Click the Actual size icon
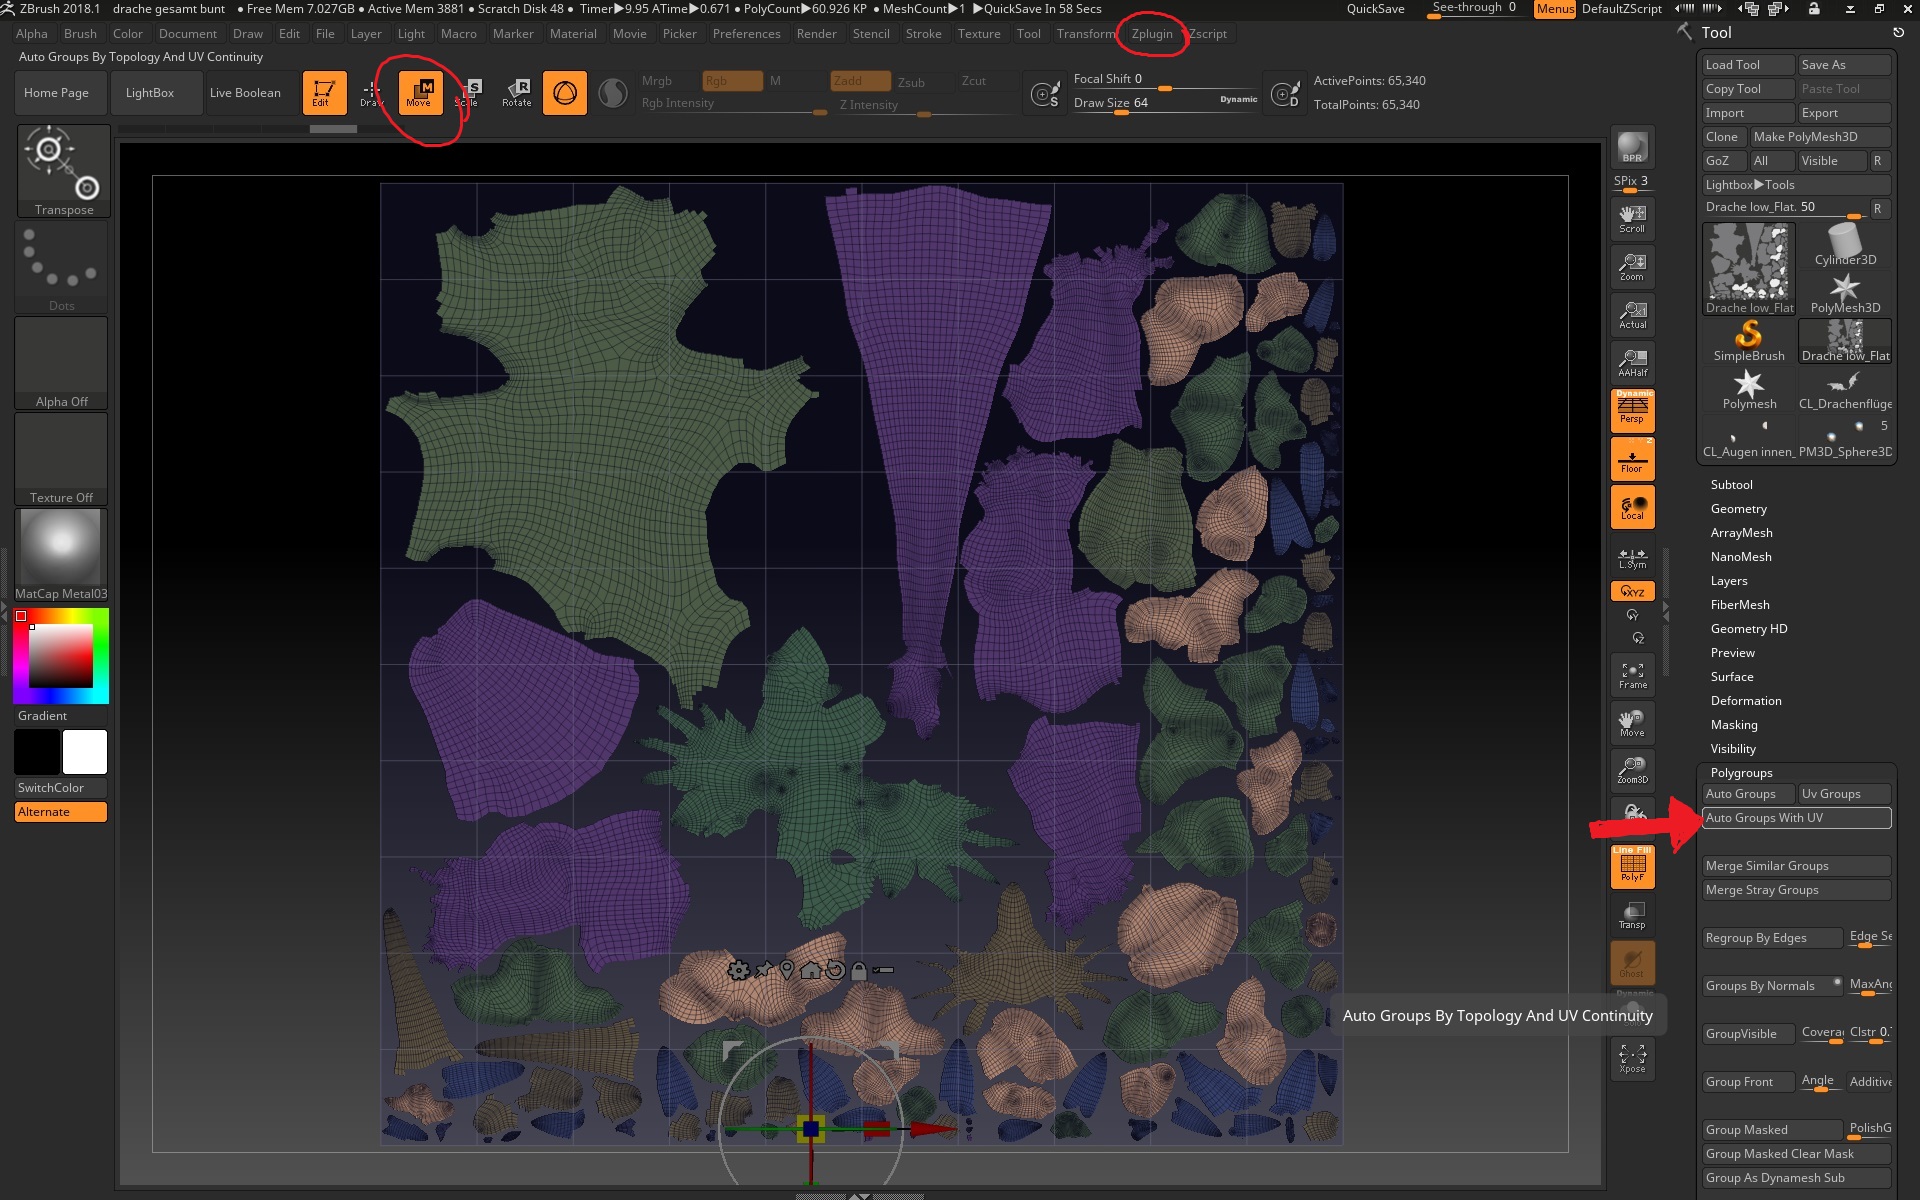Screen dimensions: 1920x1200 pos(1632,315)
